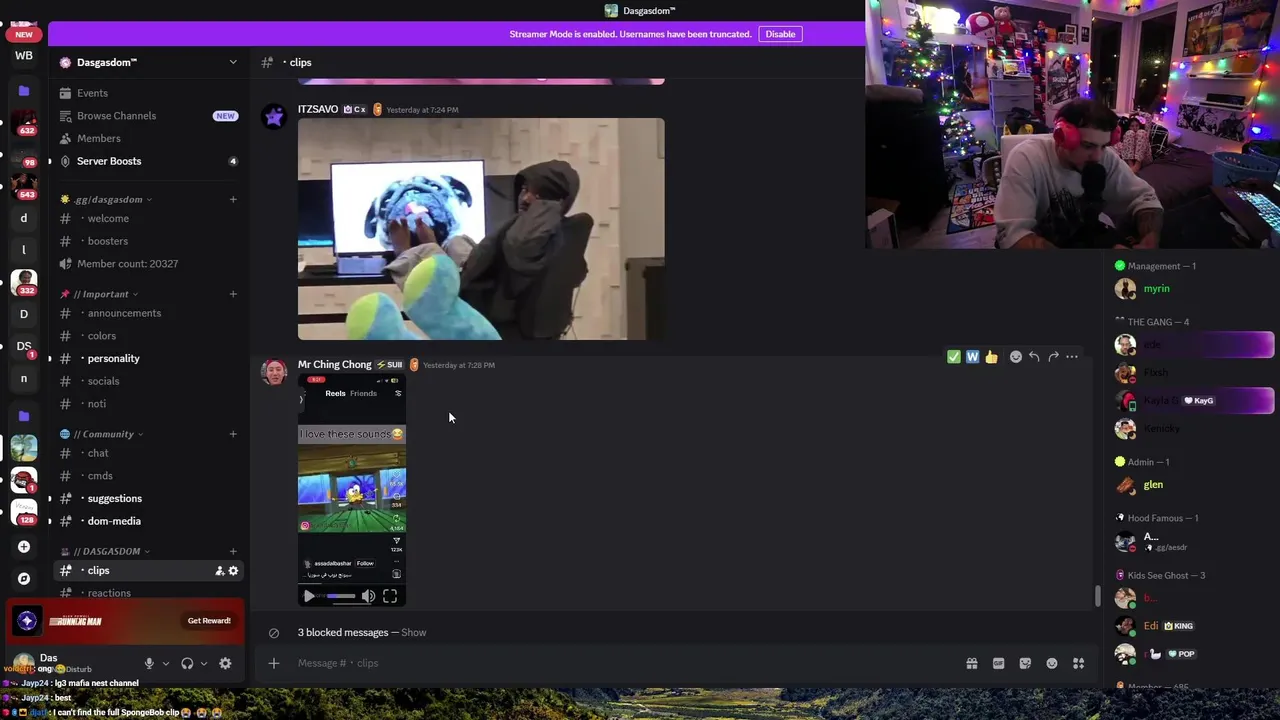Open the GIF picker
Screen dimensions: 1280x720
point(998,663)
